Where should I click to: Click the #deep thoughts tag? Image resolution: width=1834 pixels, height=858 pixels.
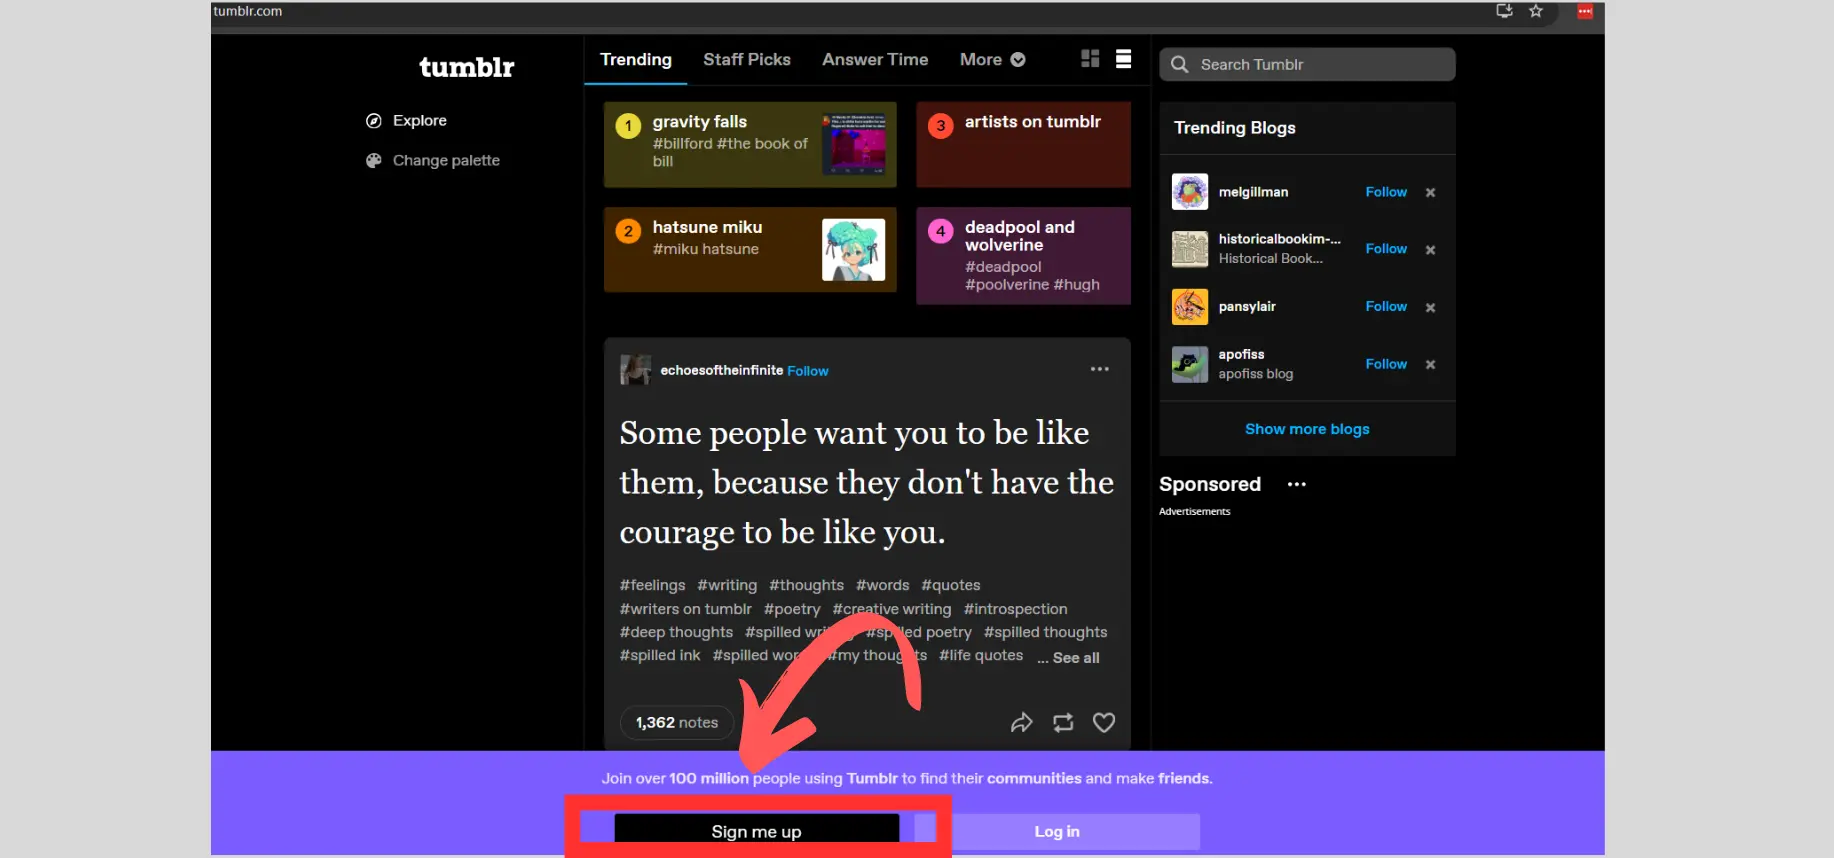(x=676, y=632)
